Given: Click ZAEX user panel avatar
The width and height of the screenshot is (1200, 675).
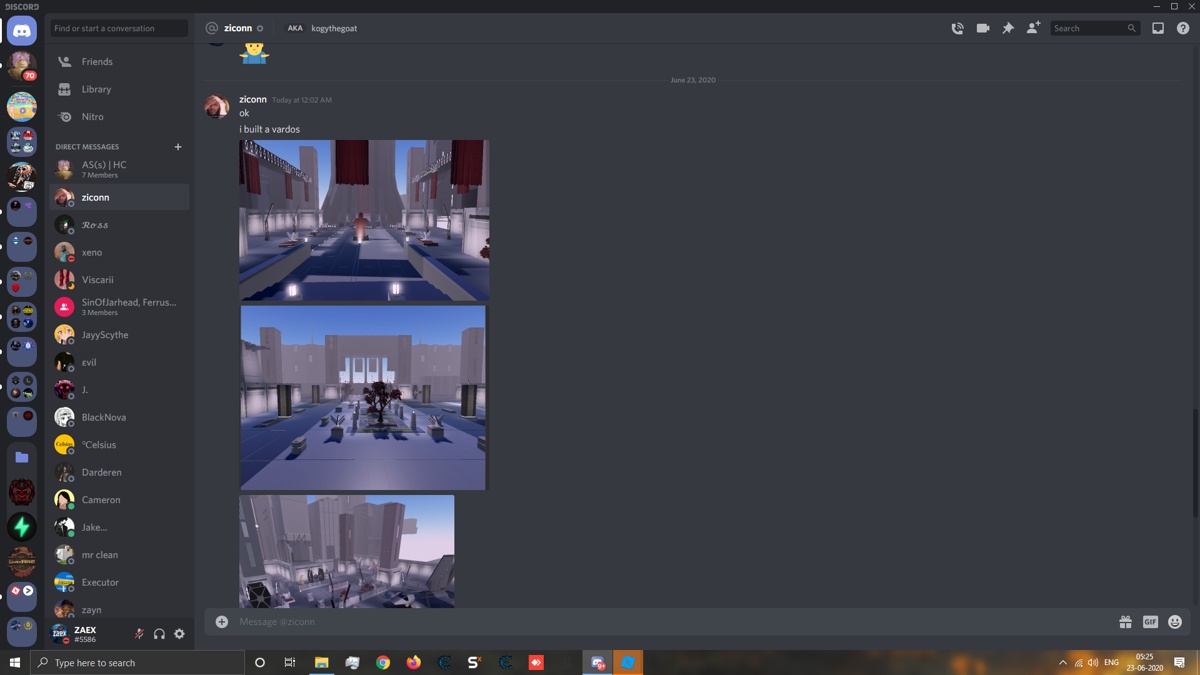Looking at the screenshot, I should [x=61, y=634].
